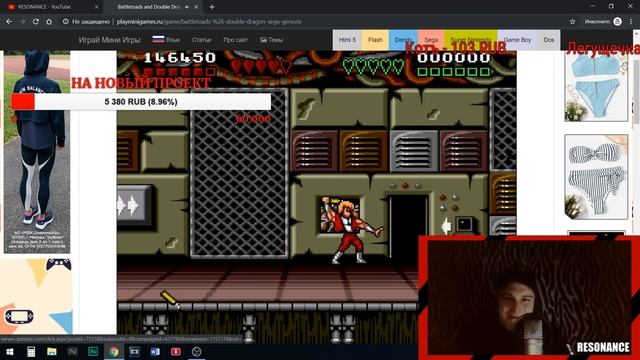Open the Incognito profile icon
The image size is (640, 360).
[618, 22]
